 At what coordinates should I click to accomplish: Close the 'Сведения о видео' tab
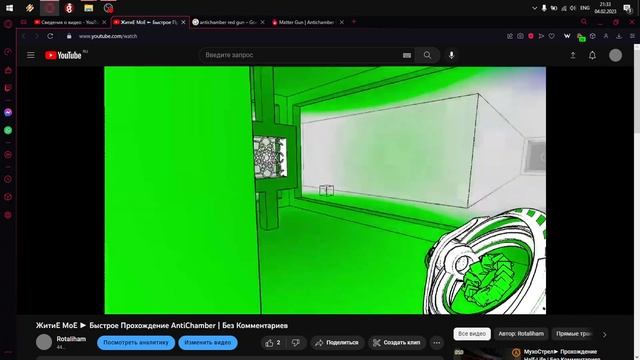[x=104, y=22]
